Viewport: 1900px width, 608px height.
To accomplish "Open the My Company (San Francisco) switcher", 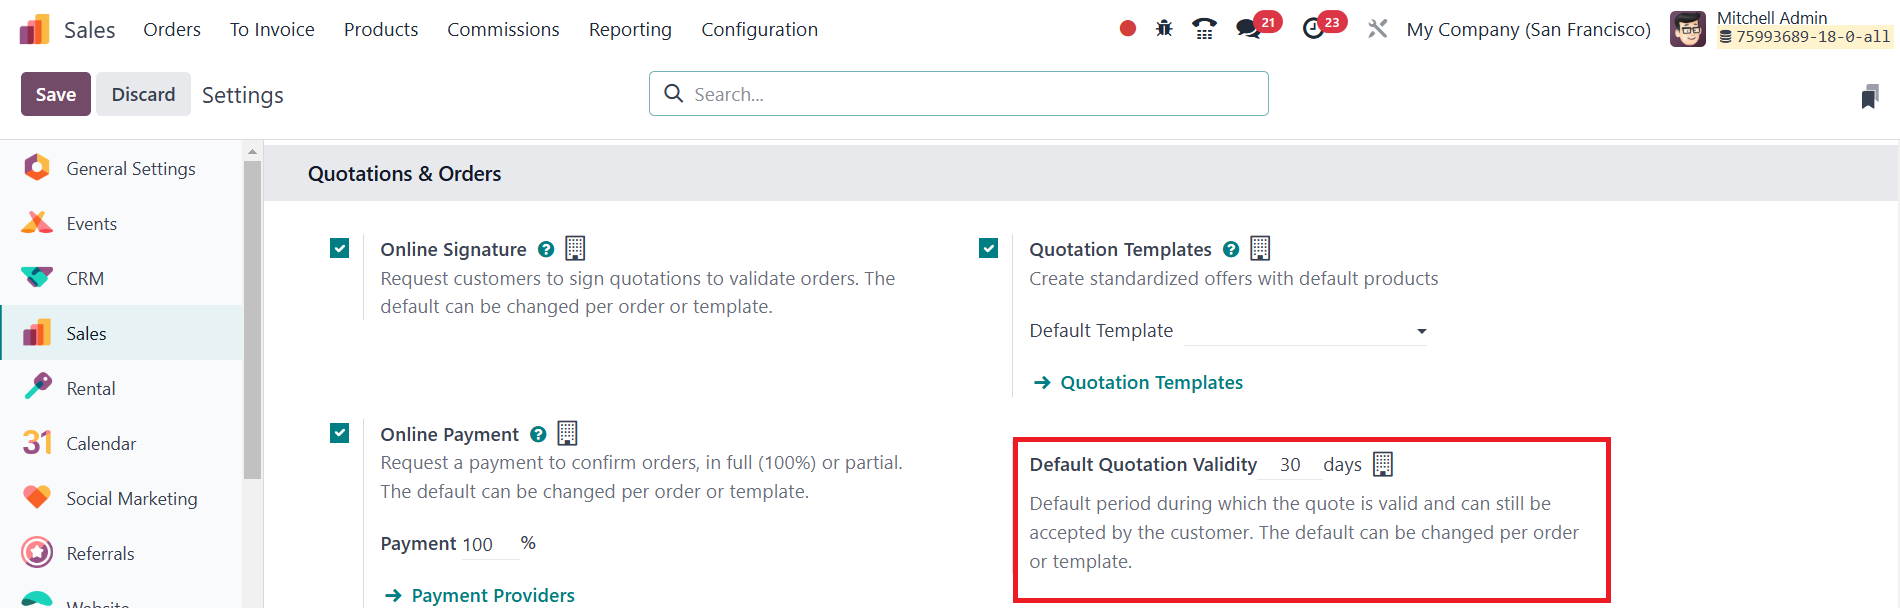I will 1528,30.
